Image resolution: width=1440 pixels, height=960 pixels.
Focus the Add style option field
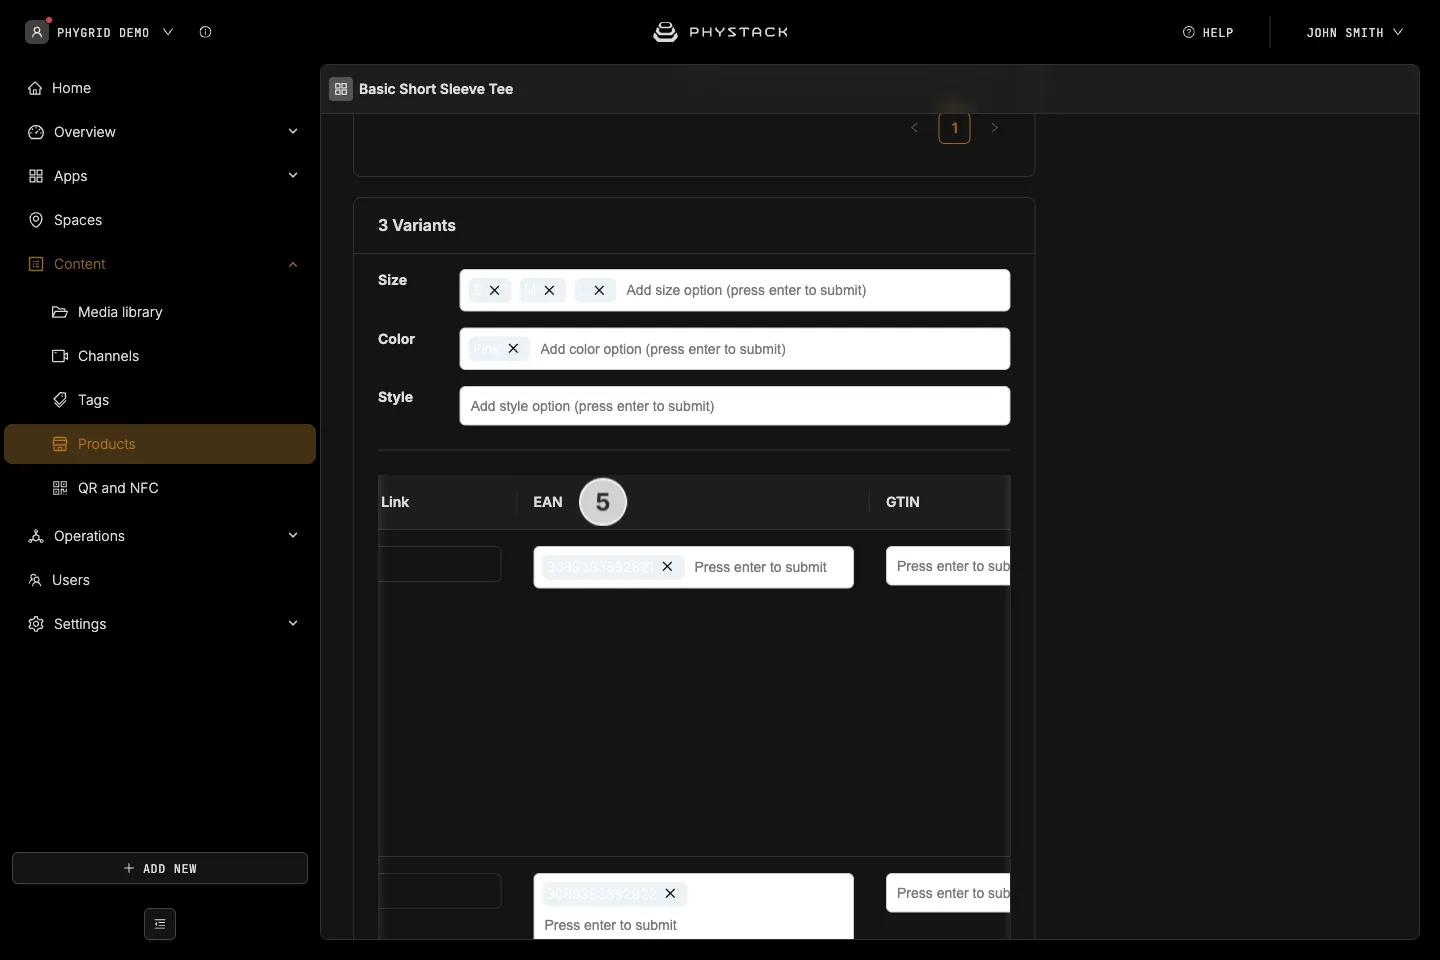click(735, 406)
